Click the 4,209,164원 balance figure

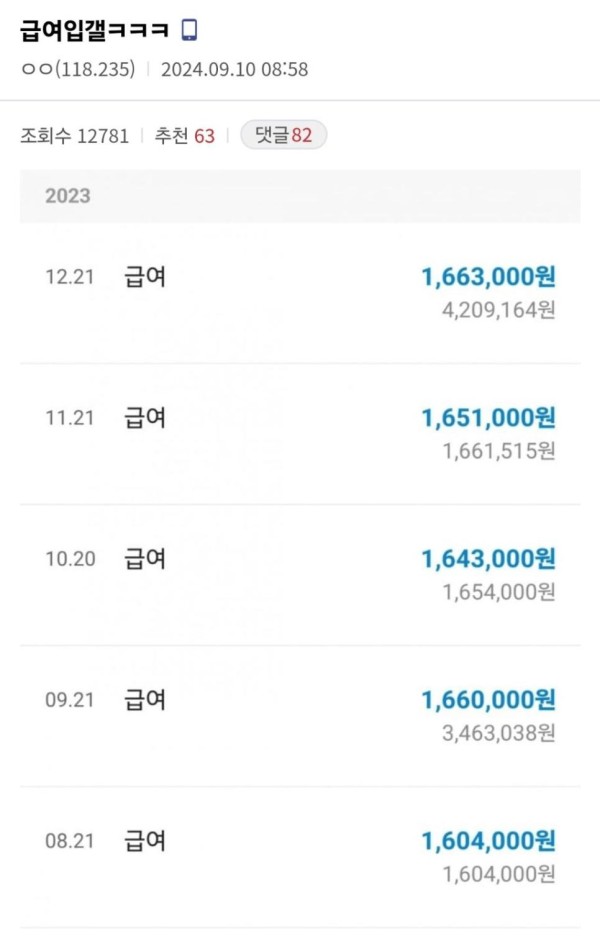coord(499,310)
